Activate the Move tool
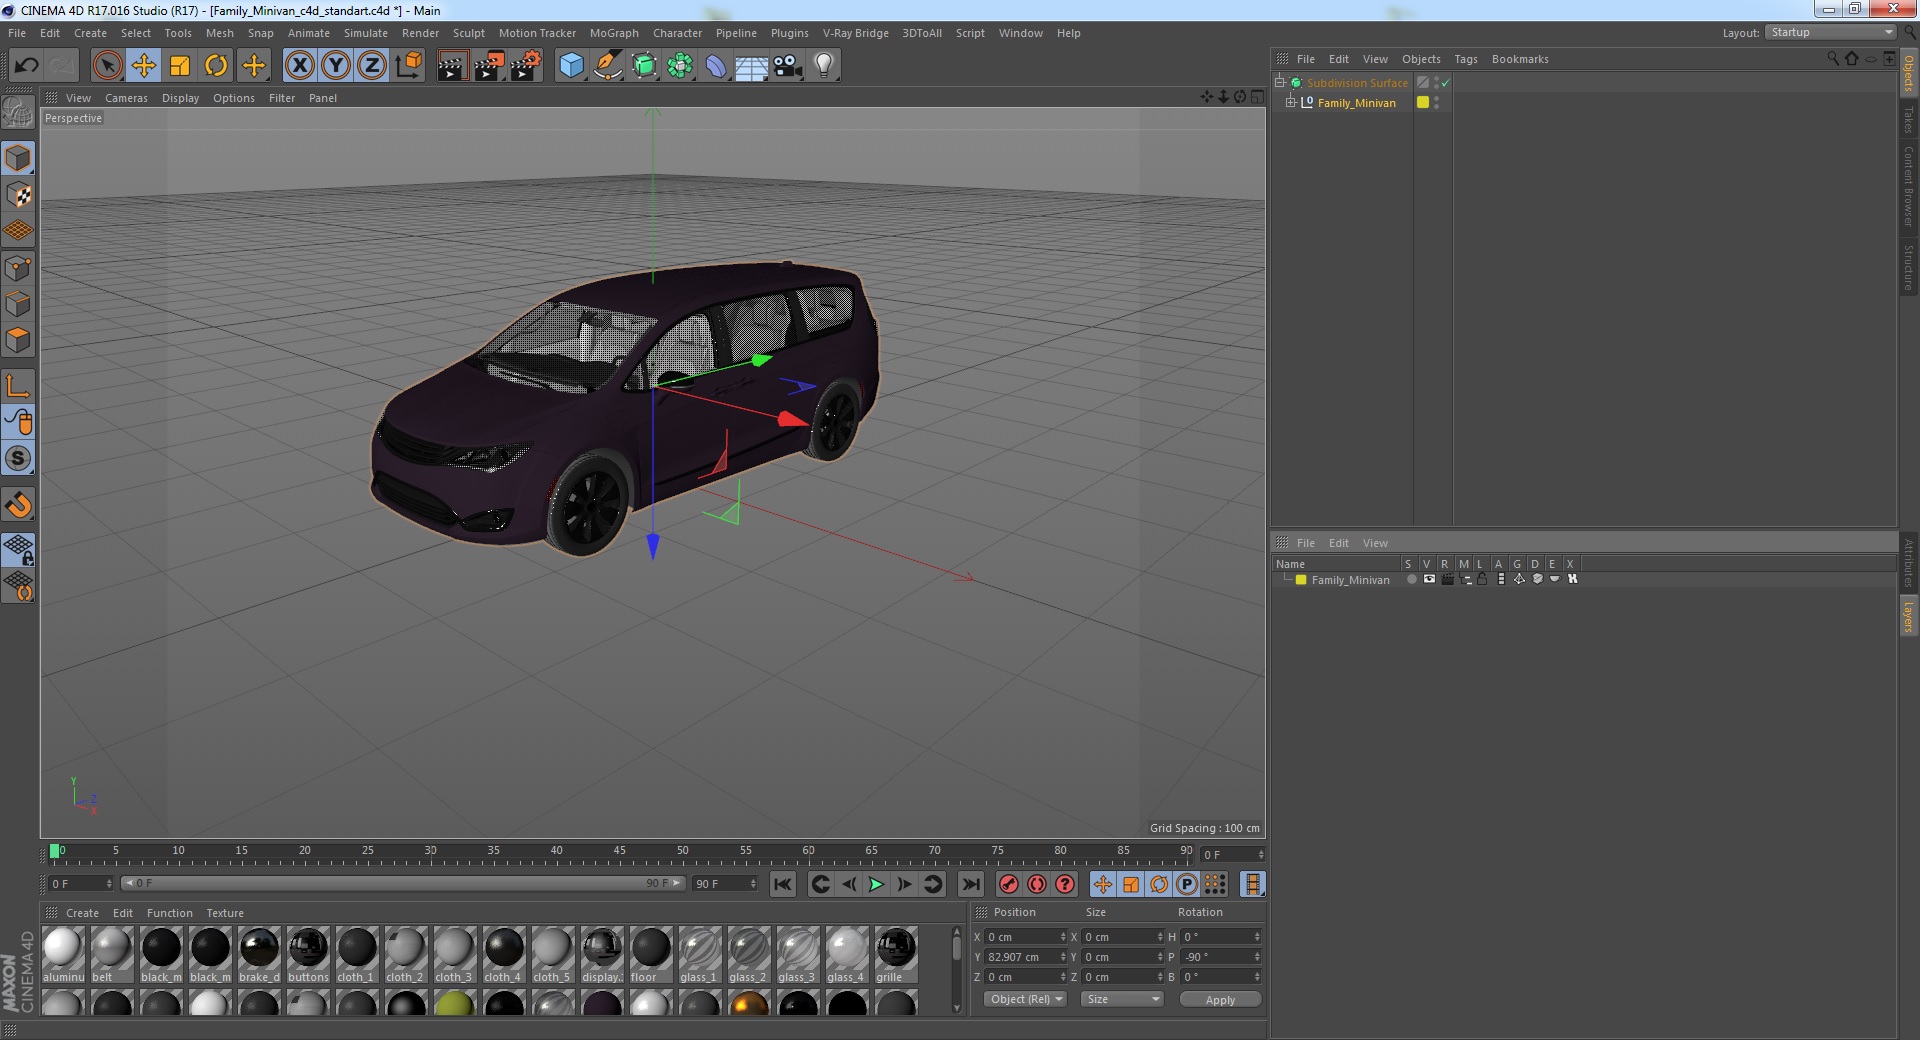The image size is (1920, 1040). (143, 66)
